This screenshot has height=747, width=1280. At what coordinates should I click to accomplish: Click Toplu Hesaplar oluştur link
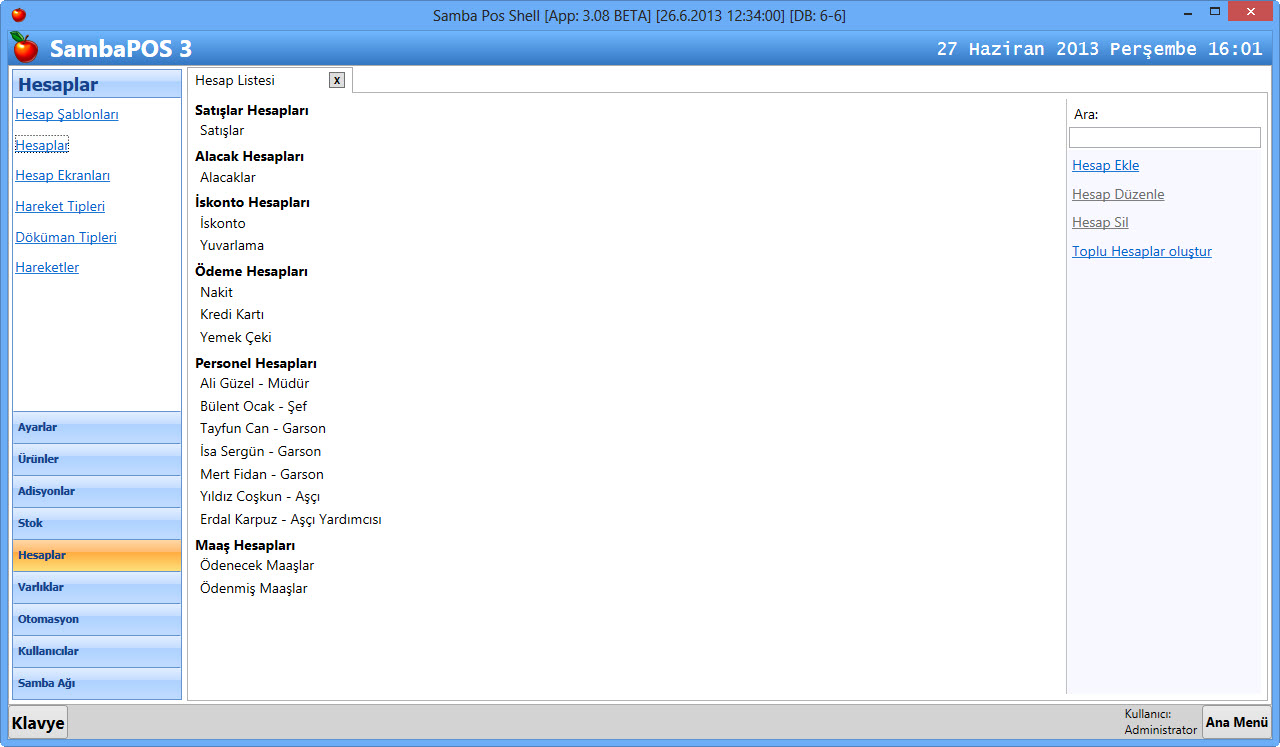pos(1141,252)
